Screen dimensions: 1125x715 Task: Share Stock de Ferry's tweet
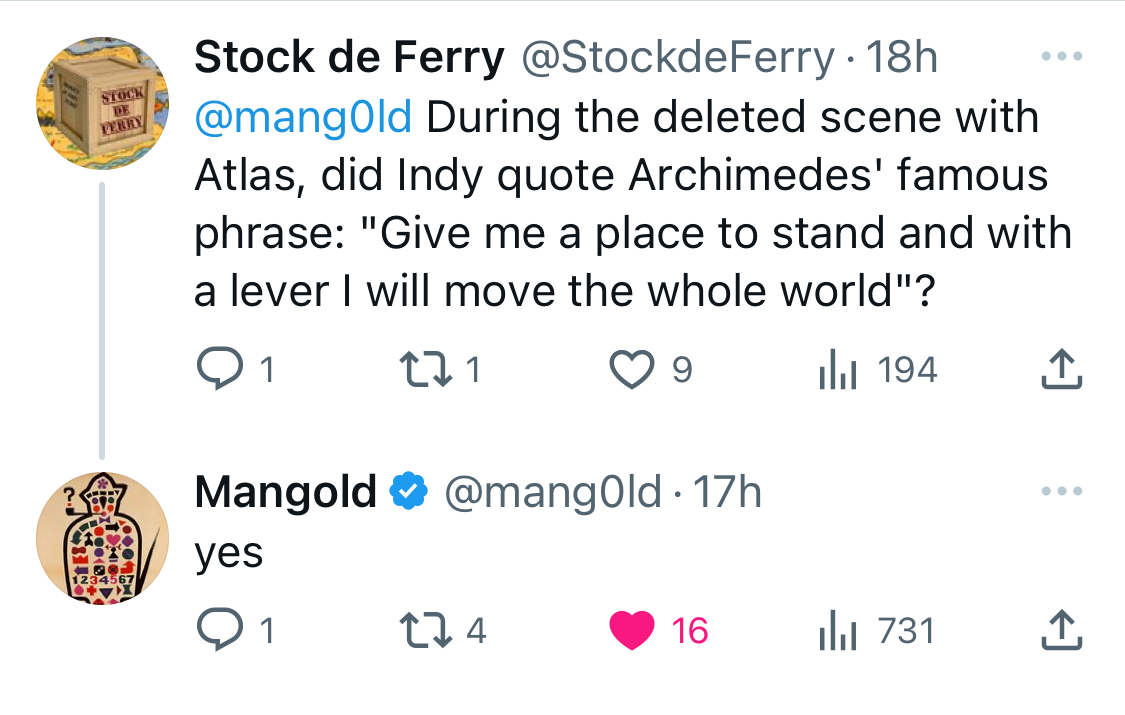point(1062,371)
